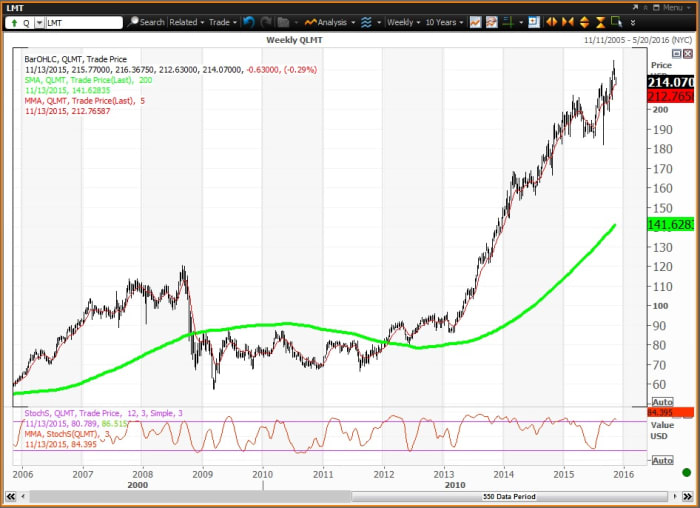Expand the wavy lines dropdown arrow
Viewport: 700px width, 508px height.
(379, 22)
